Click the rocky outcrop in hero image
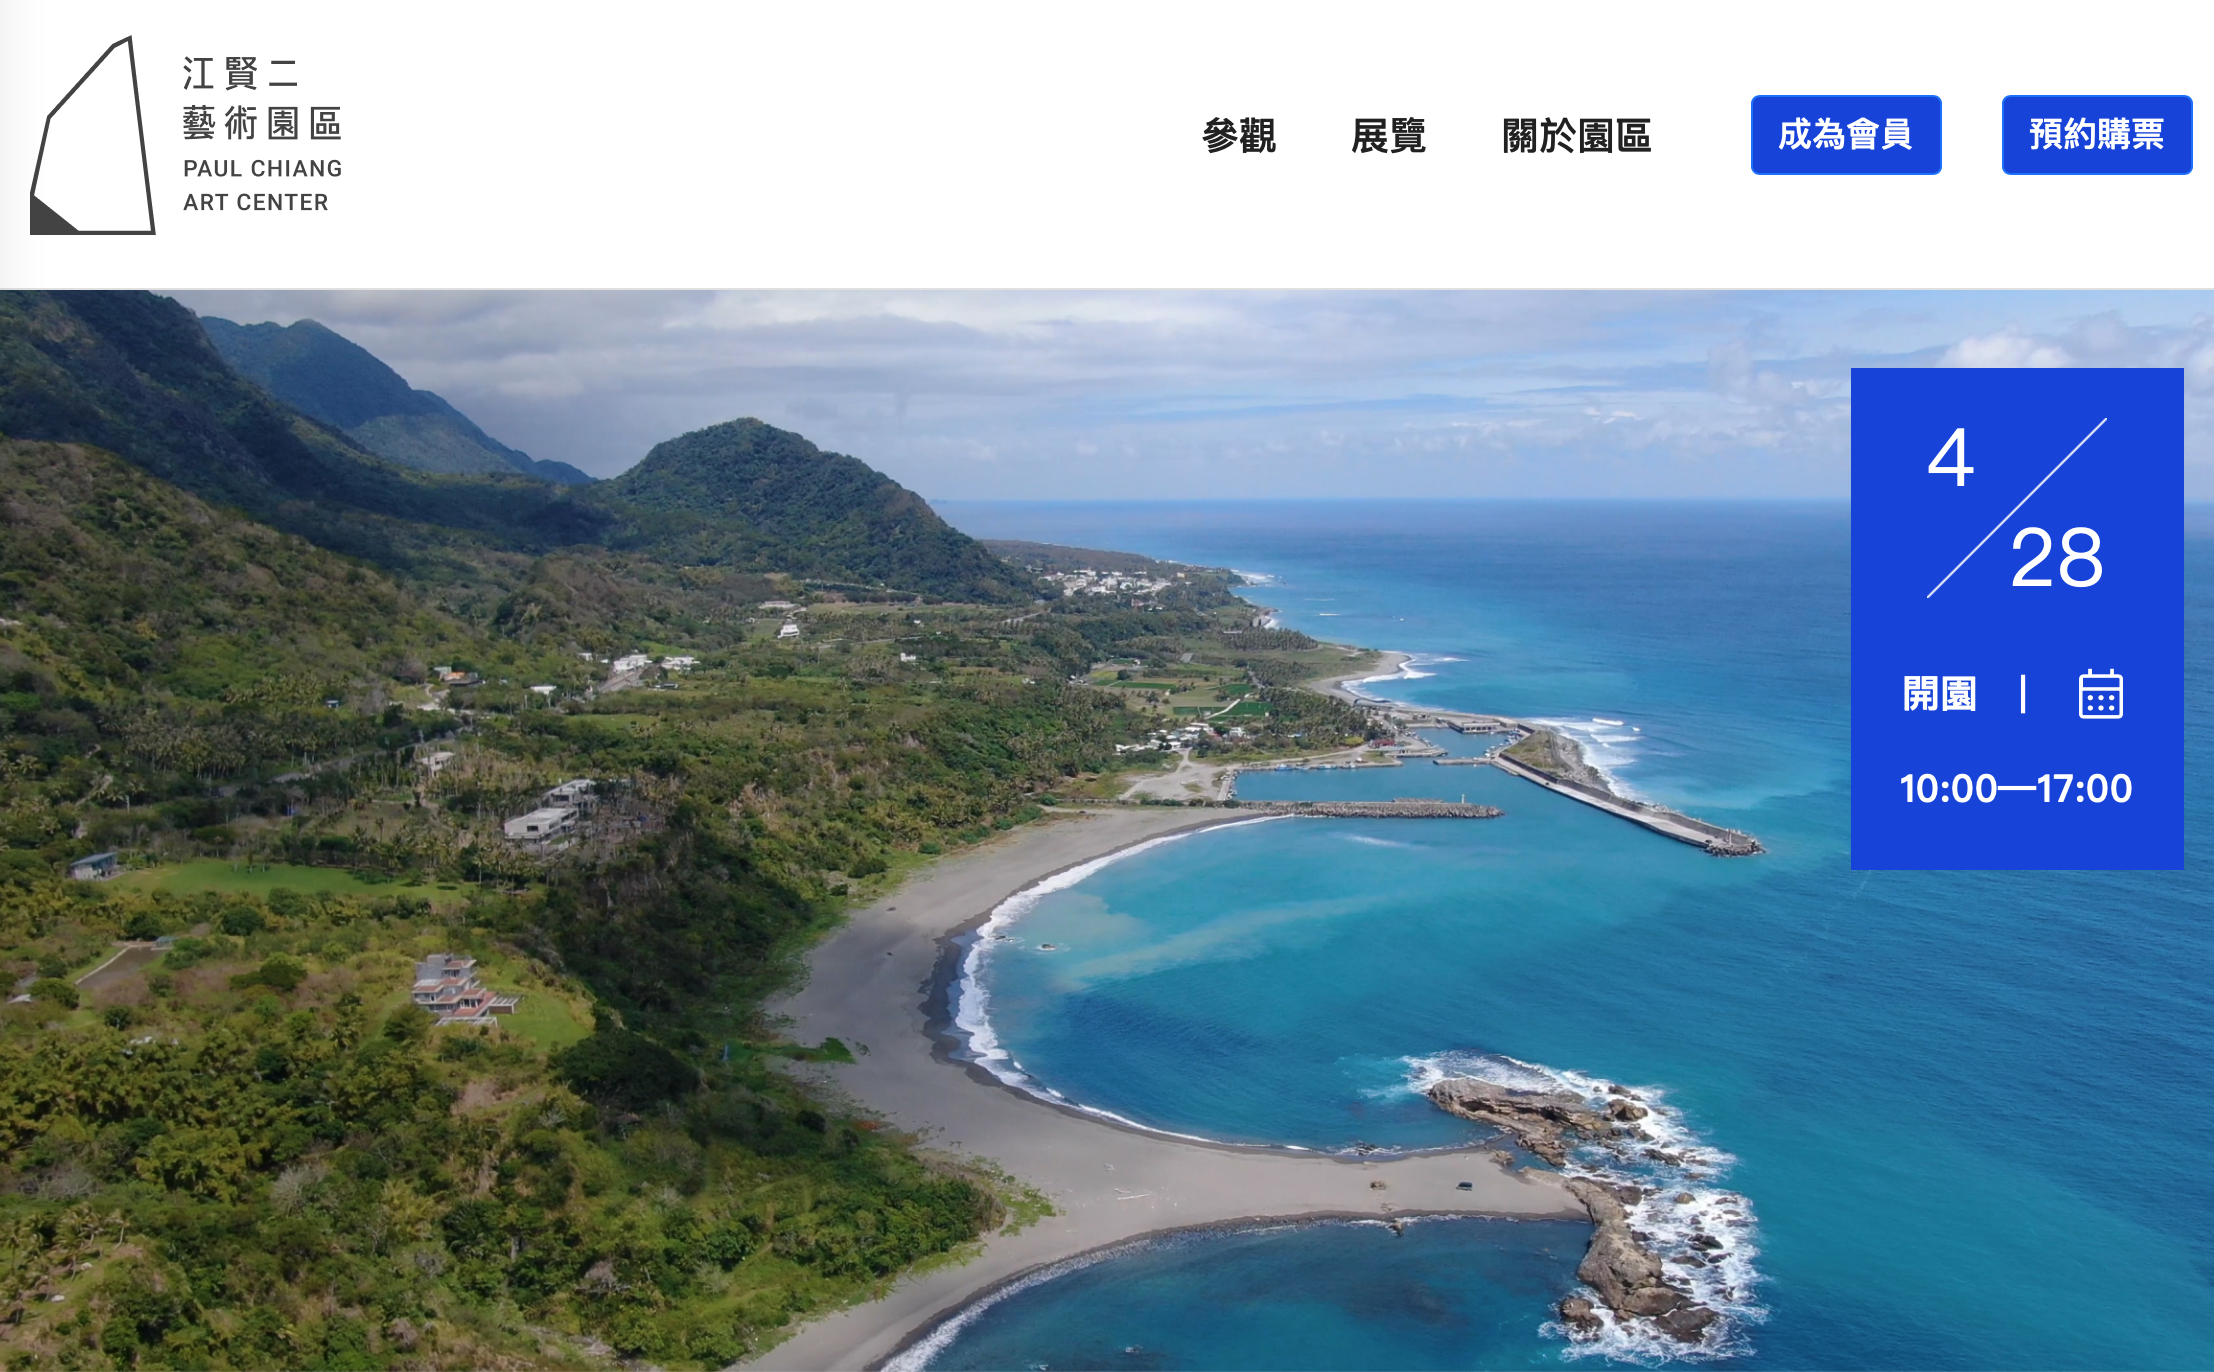 pos(1590,1190)
